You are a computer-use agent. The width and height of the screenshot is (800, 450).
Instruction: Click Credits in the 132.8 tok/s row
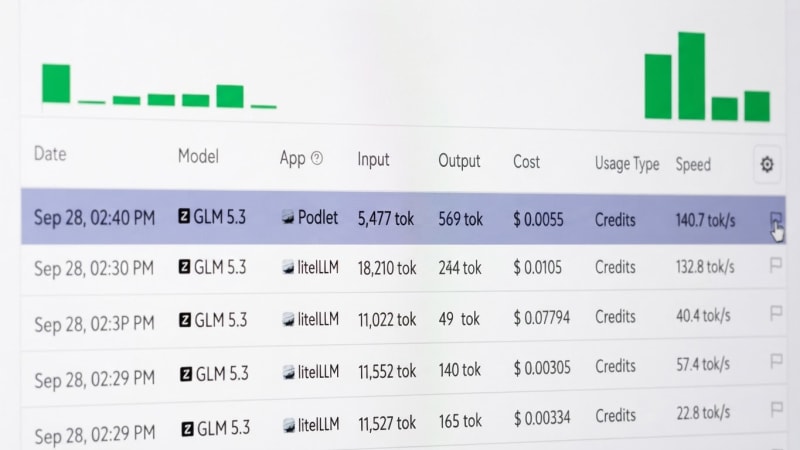click(x=615, y=267)
